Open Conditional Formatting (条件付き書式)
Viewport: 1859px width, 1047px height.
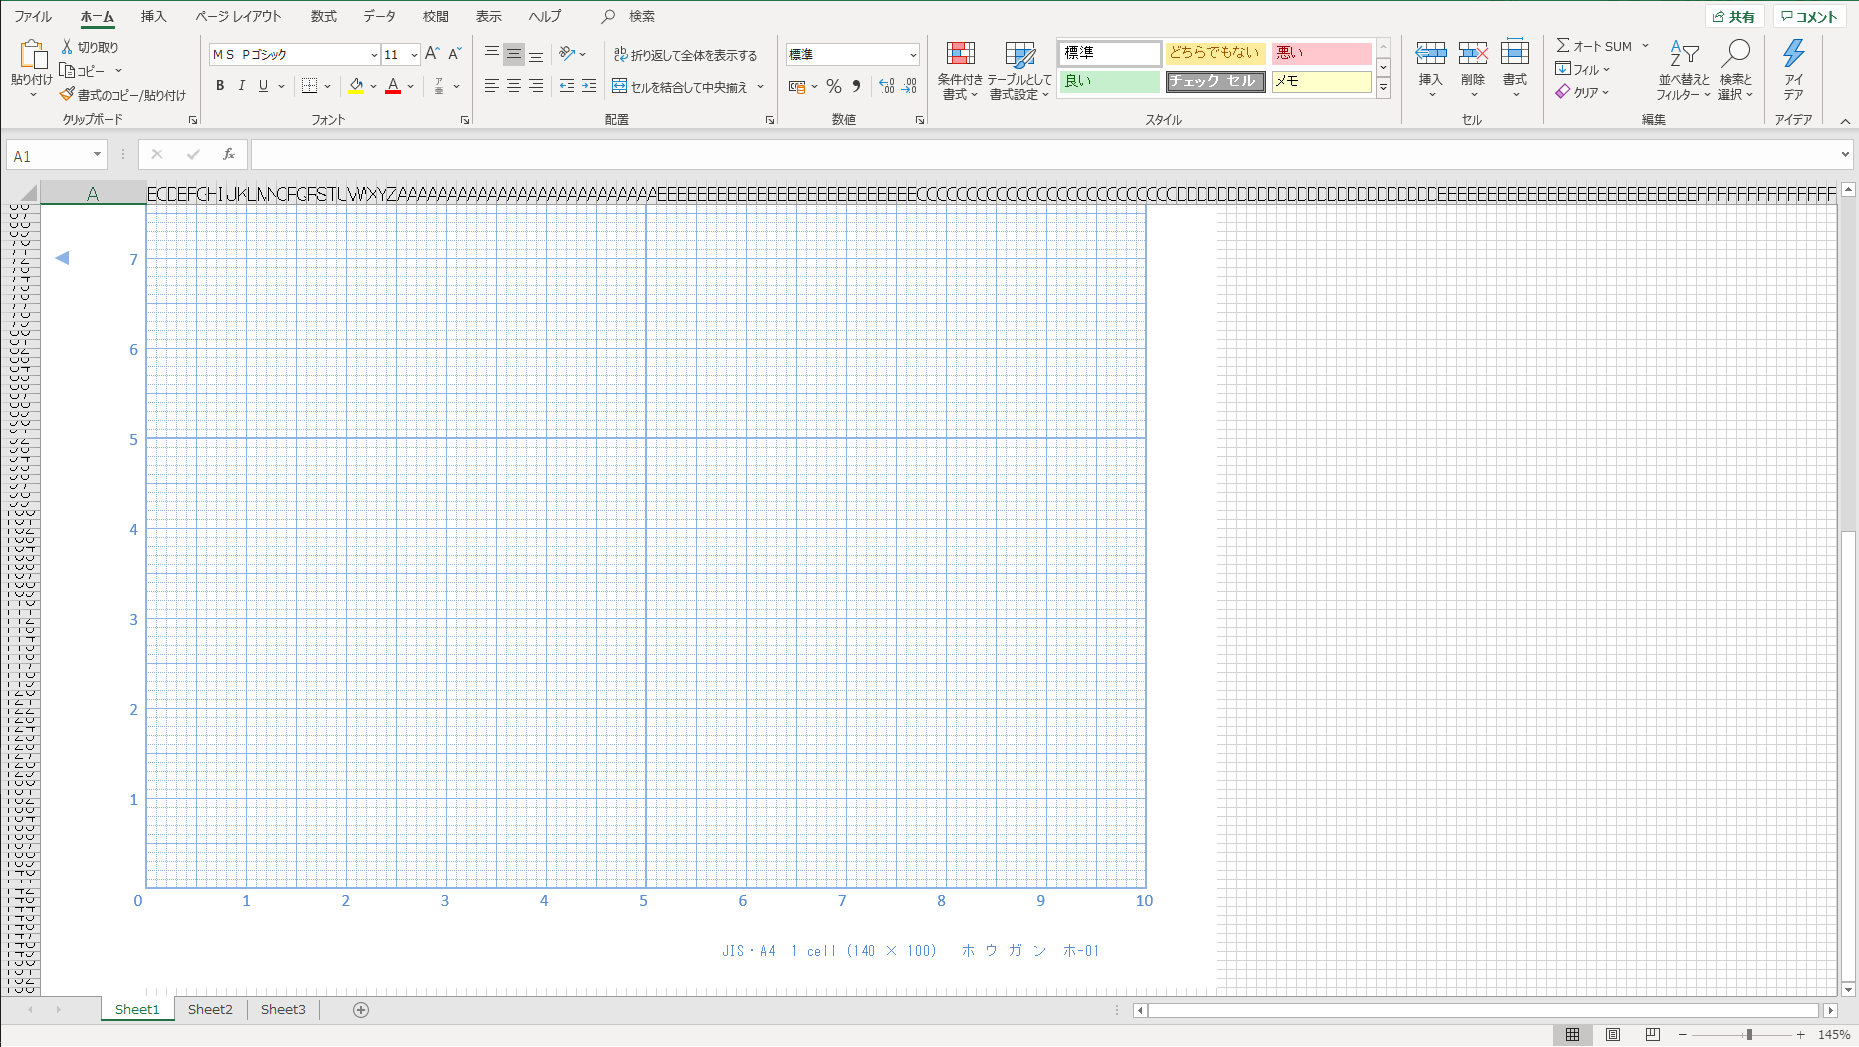[960, 70]
